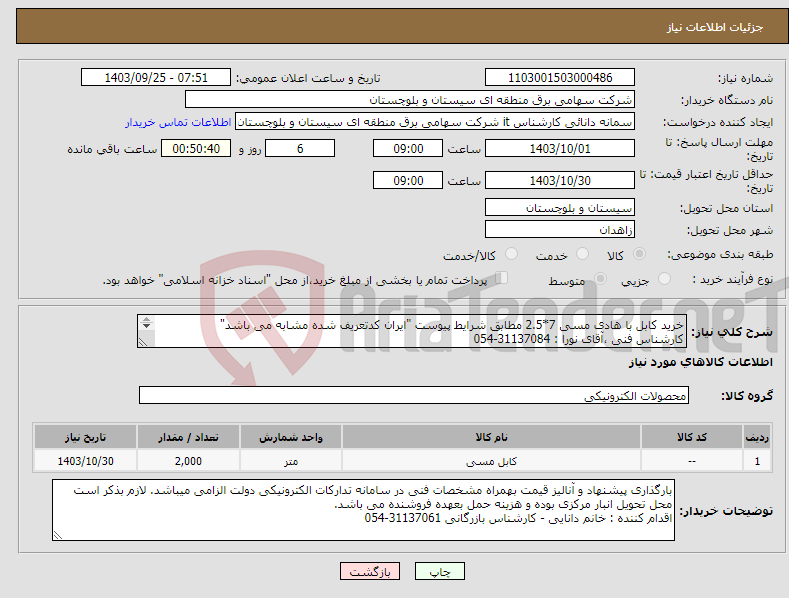Select the متوسط purchase type radio
This screenshot has width=789, height=598.
600,279
